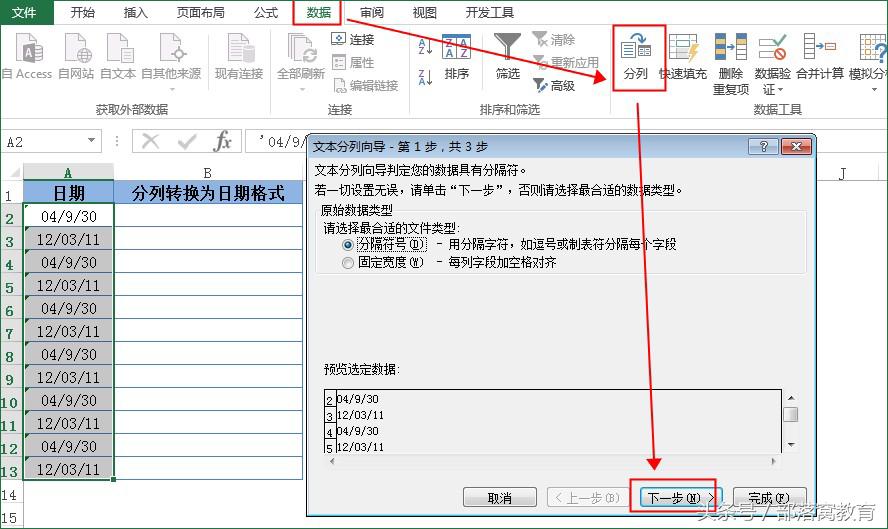Switch to the Review (审阅) tab
Screen dimensions: 888x529
coord(372,12)
